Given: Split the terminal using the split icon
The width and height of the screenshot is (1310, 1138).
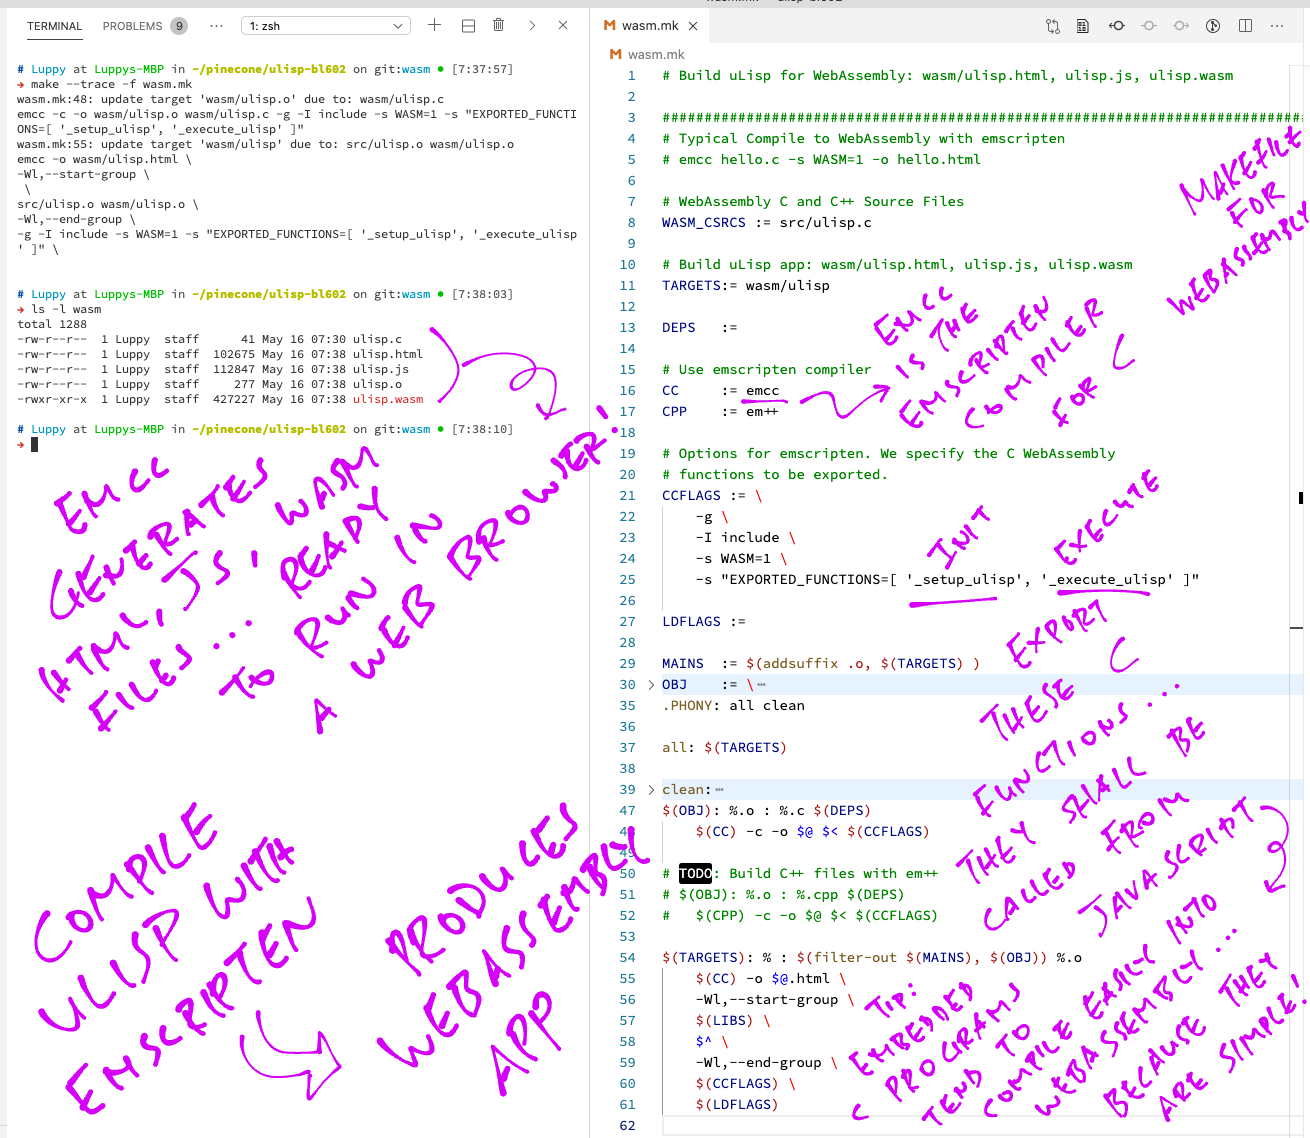Looking at the screenshot, I should click(468, 25).
